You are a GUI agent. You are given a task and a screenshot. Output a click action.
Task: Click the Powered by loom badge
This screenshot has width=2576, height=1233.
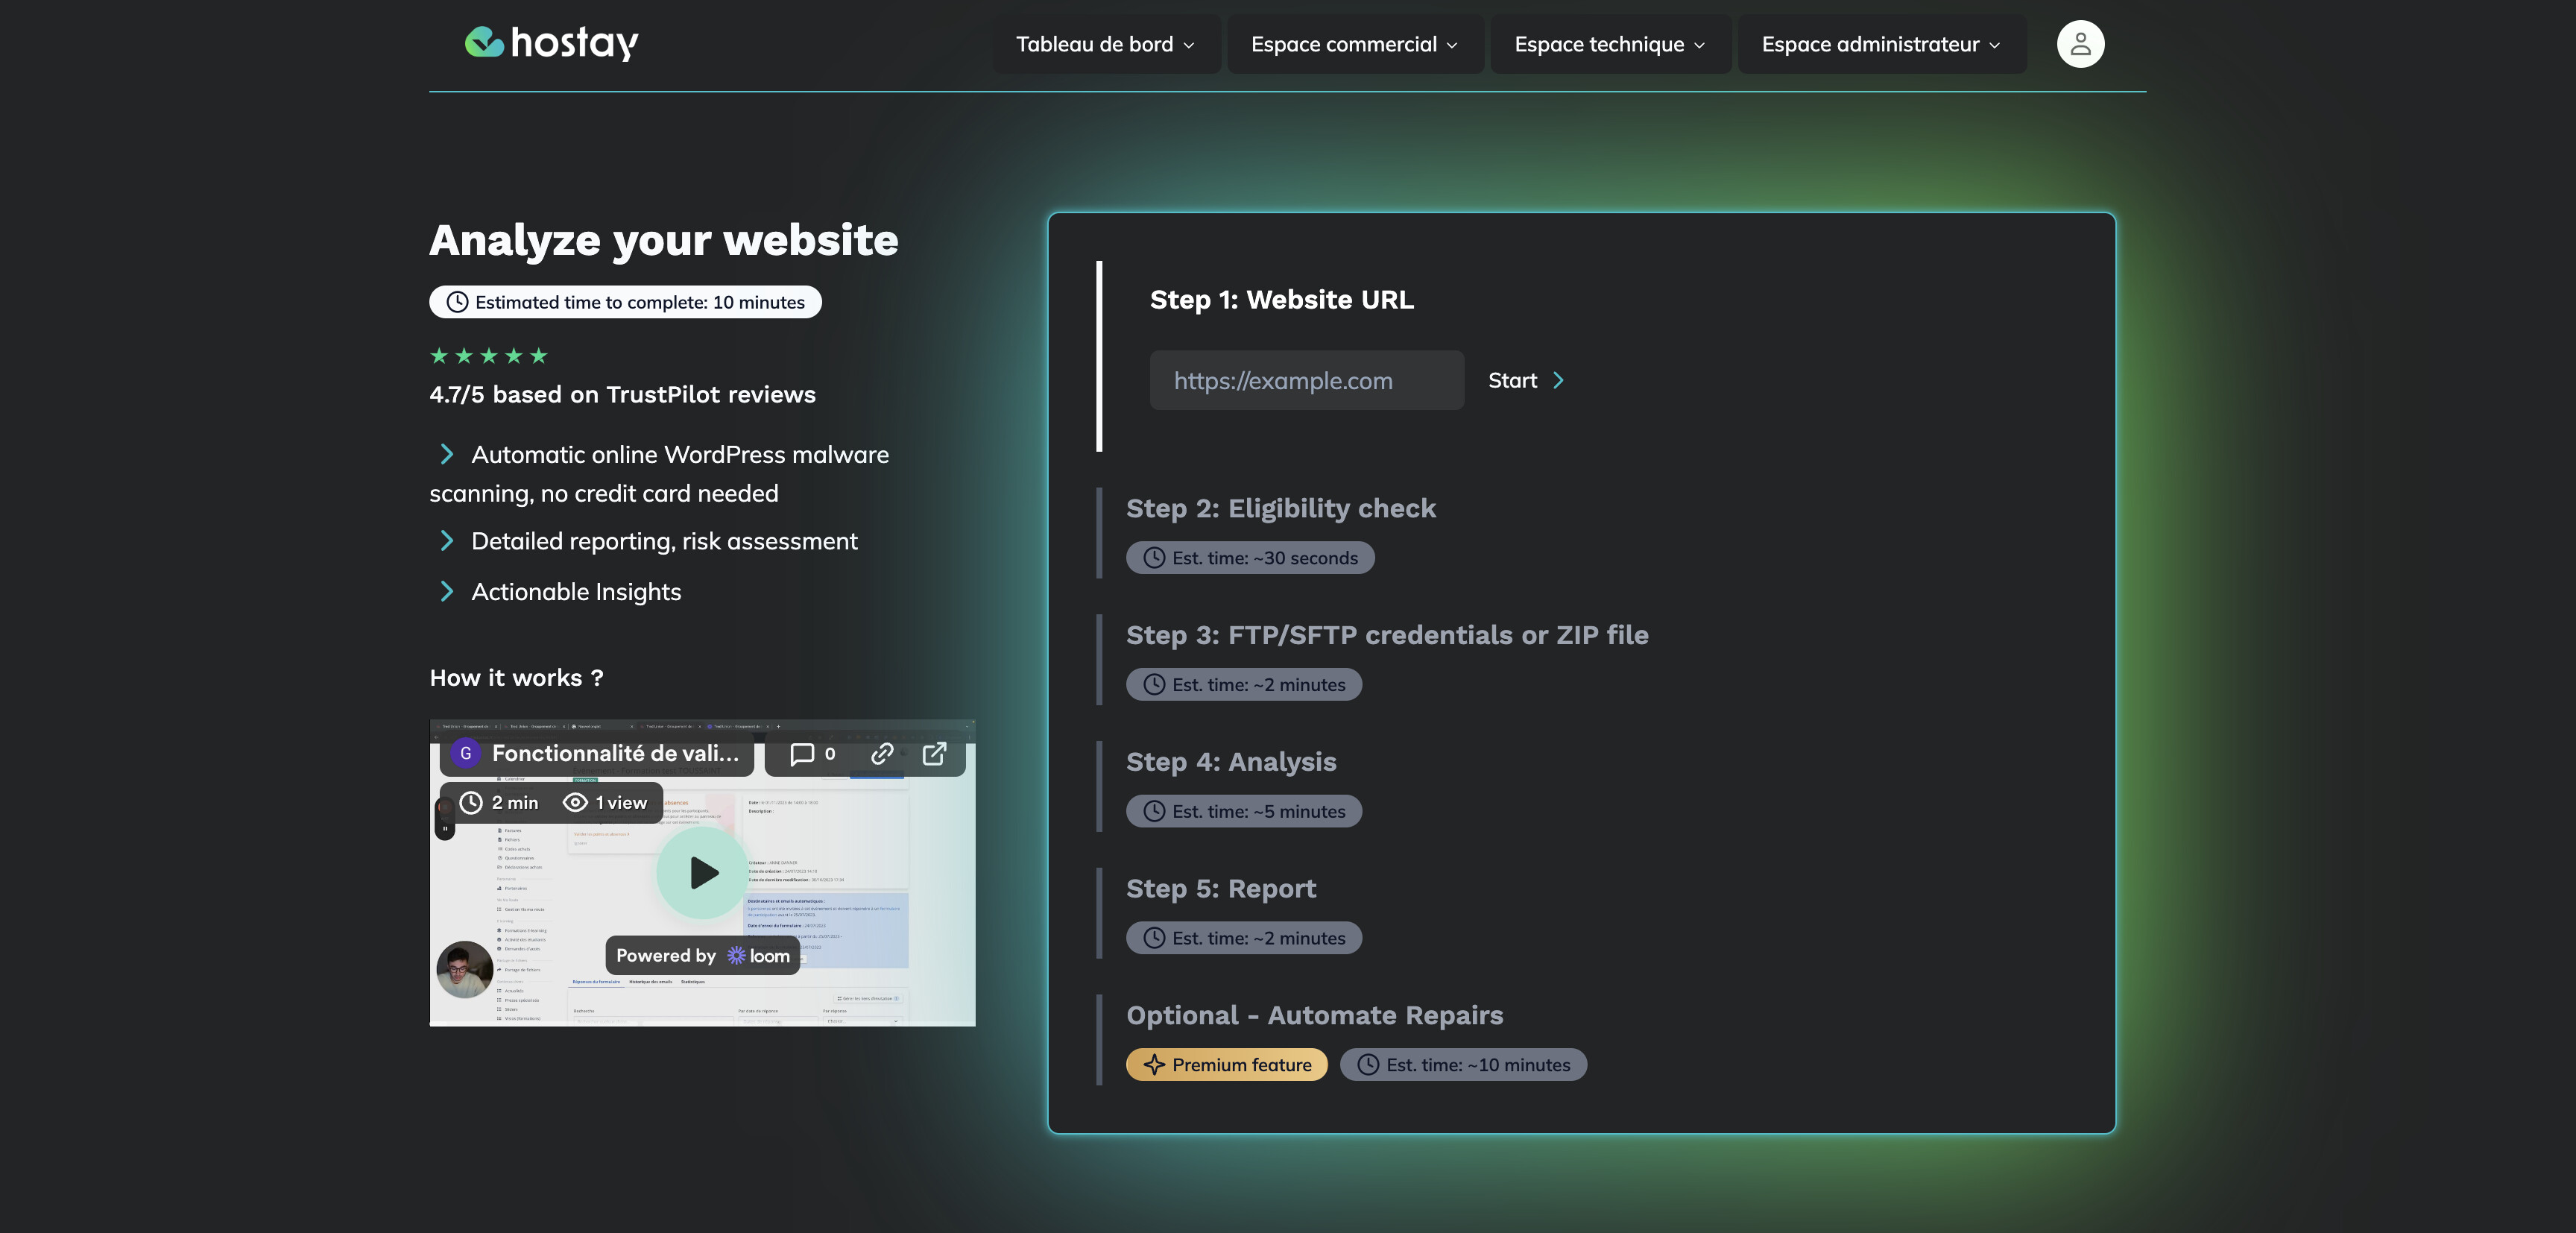[703, 956]
